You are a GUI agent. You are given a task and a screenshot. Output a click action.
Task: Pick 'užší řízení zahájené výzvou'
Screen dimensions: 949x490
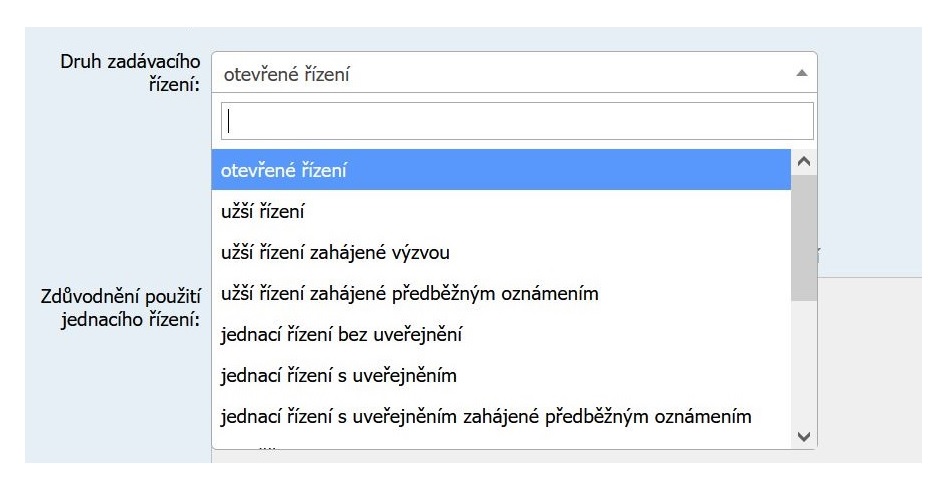500,252
